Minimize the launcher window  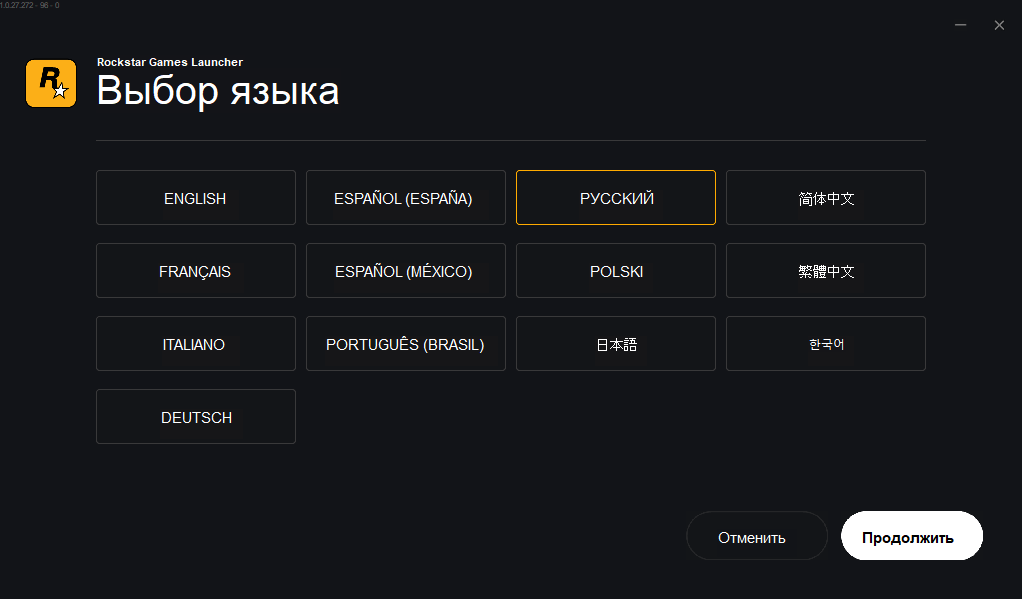(960, 25)
